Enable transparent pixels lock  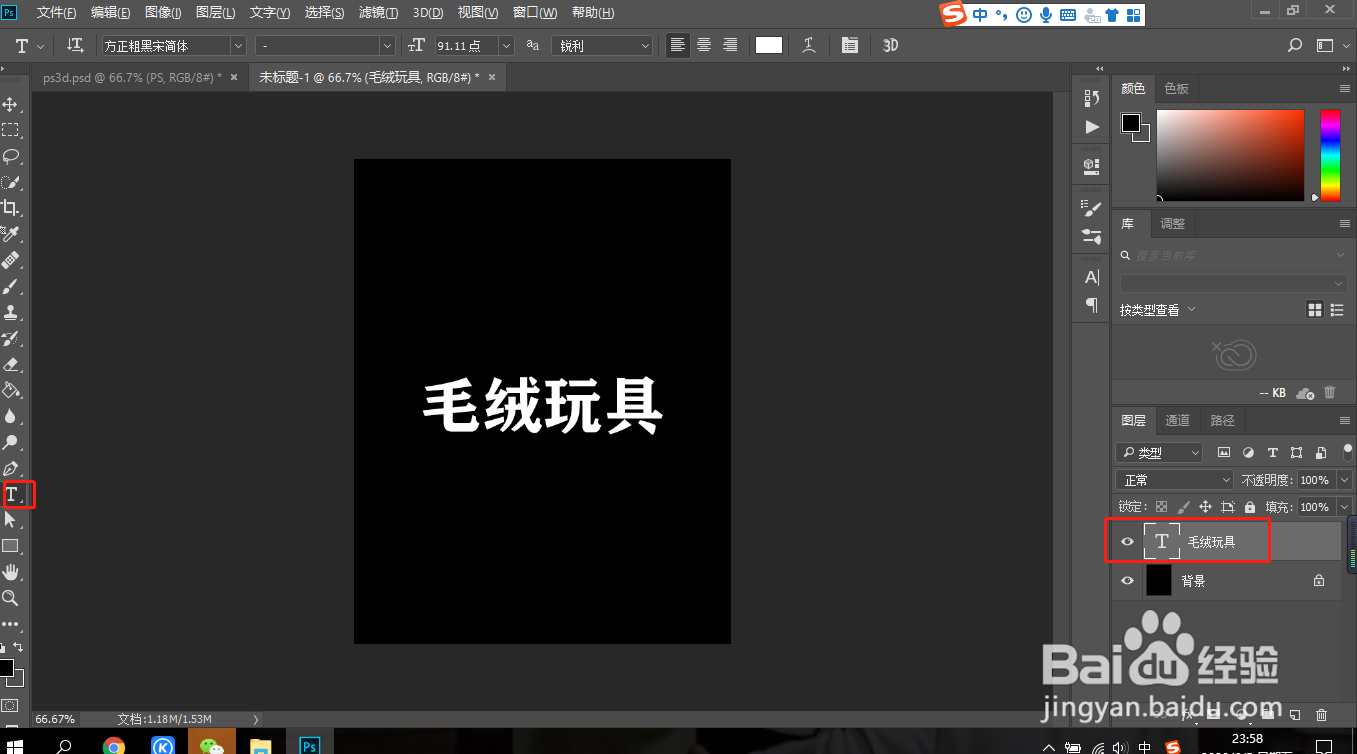[x=1160, y=507]
